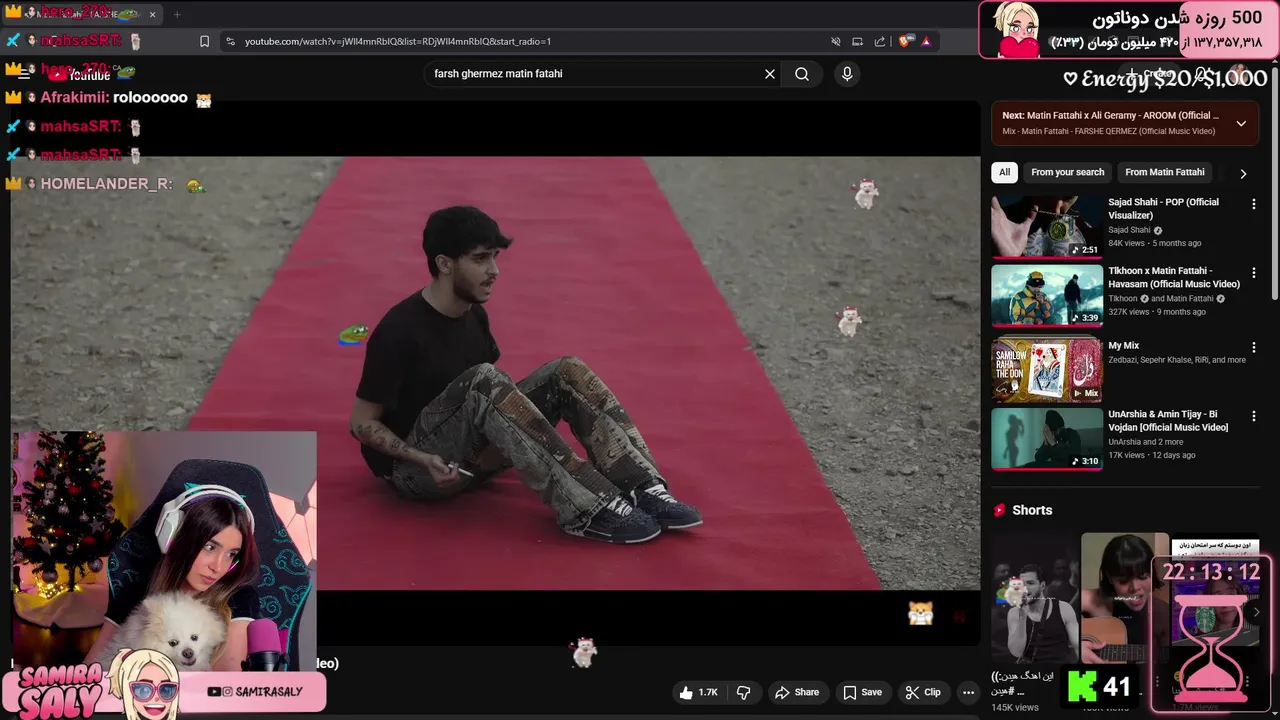The image size is (1280, 720).
Task: Click the YouTube logo to go home
Action: tap(82, 74)
